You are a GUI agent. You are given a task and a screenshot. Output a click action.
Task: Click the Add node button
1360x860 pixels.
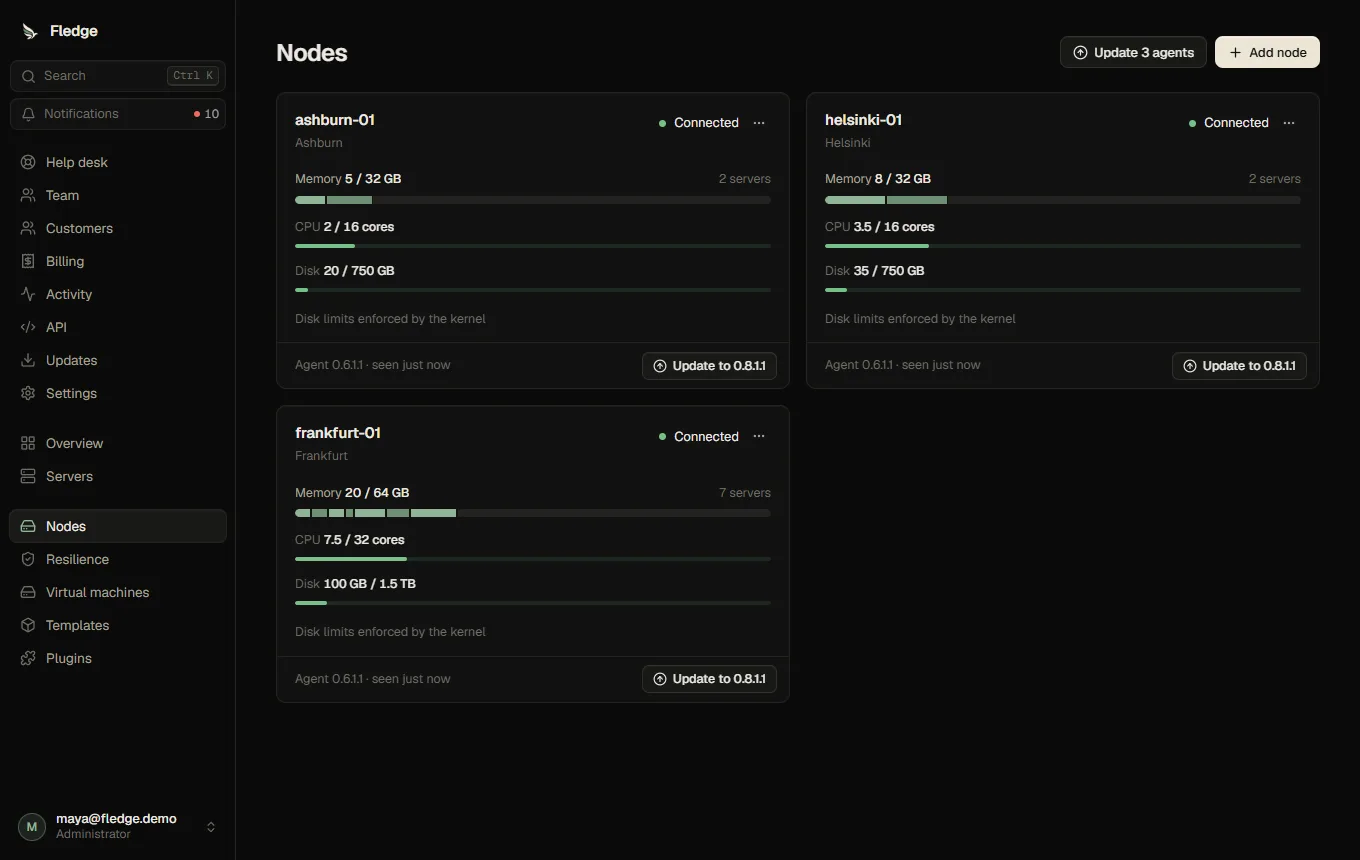point(1267,52)
